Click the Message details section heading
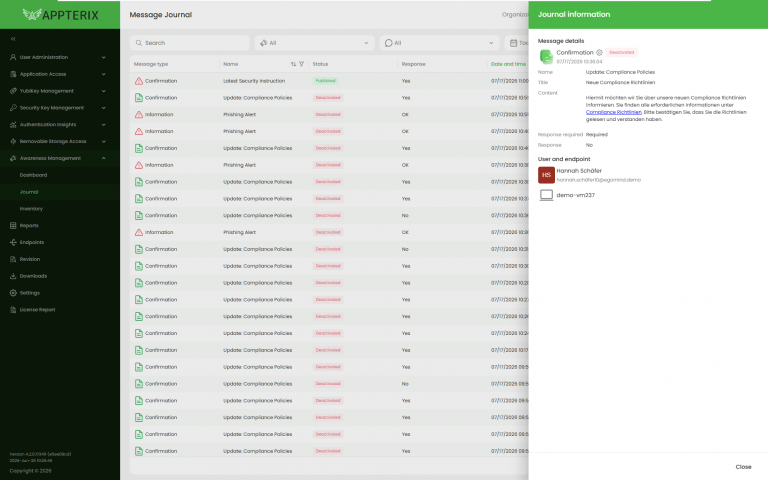 coord(561,41)
